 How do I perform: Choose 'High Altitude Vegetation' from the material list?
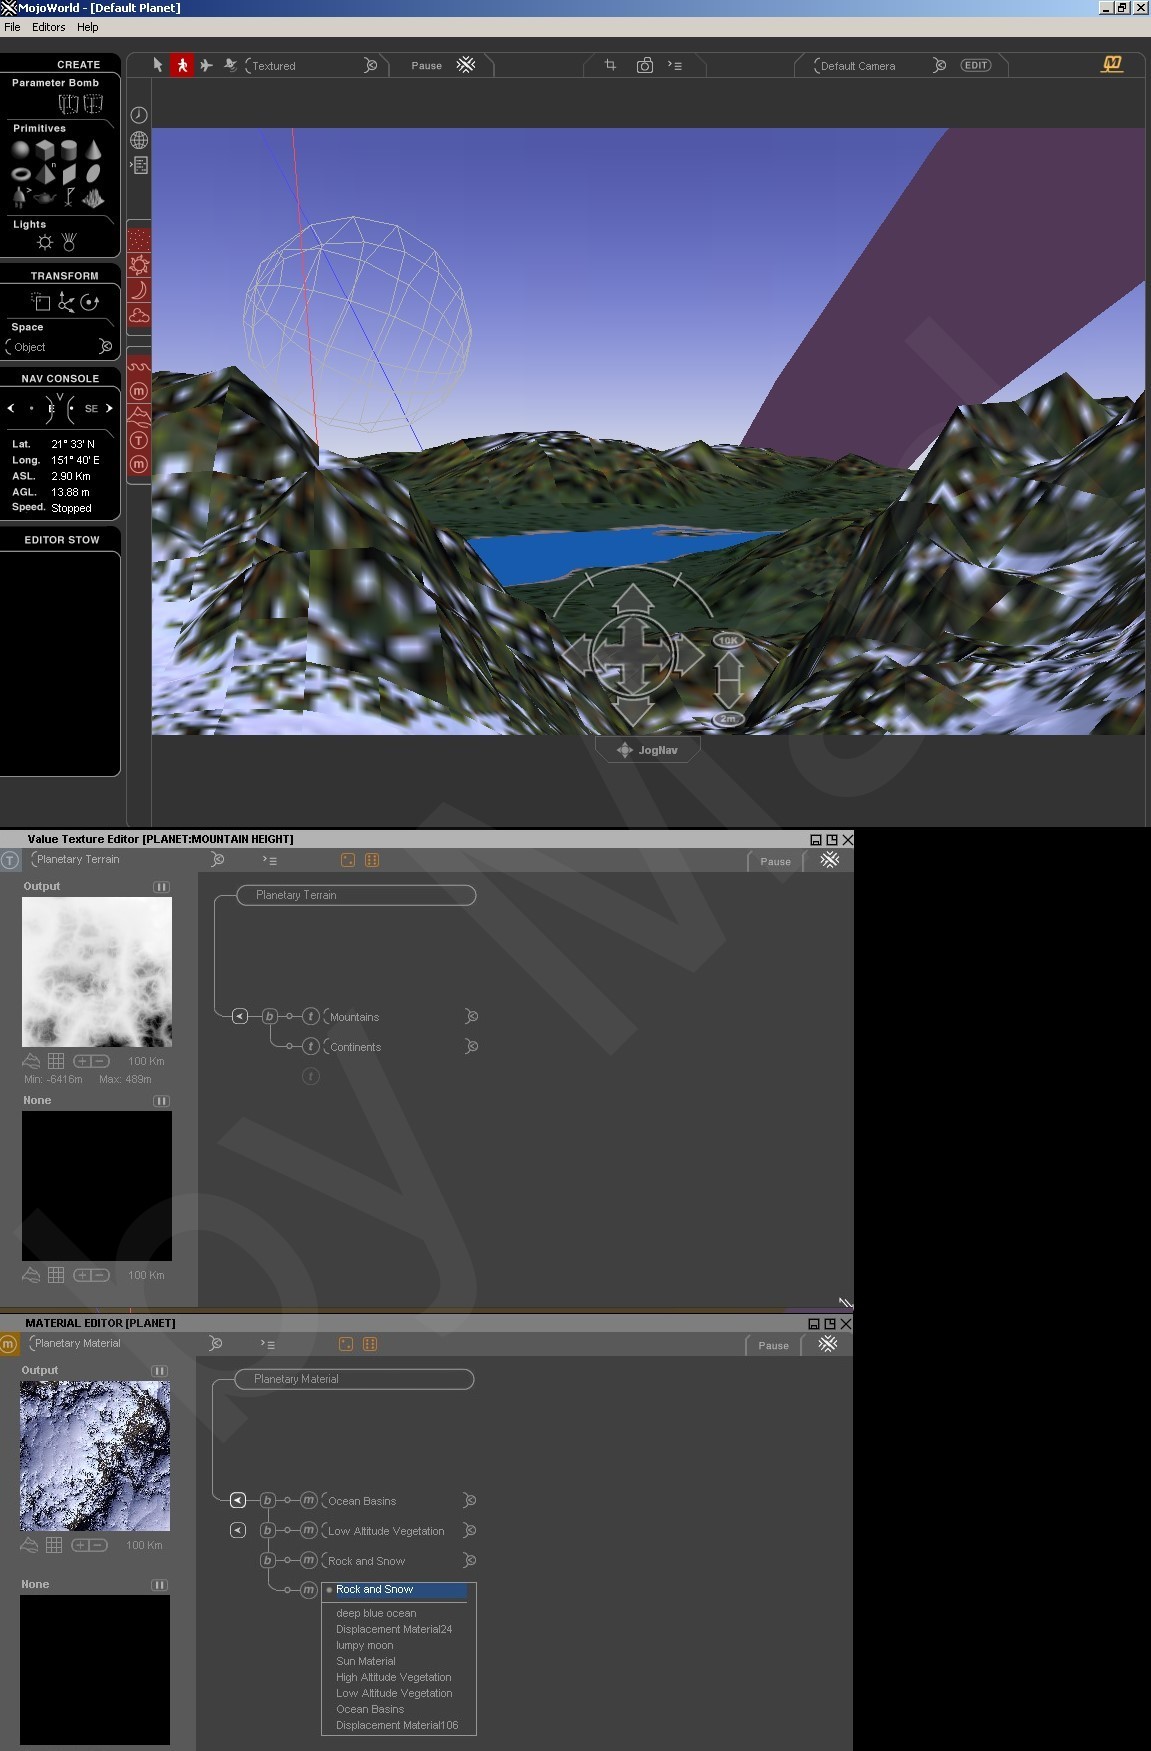pyautogui.click(x=394, y=1677)
